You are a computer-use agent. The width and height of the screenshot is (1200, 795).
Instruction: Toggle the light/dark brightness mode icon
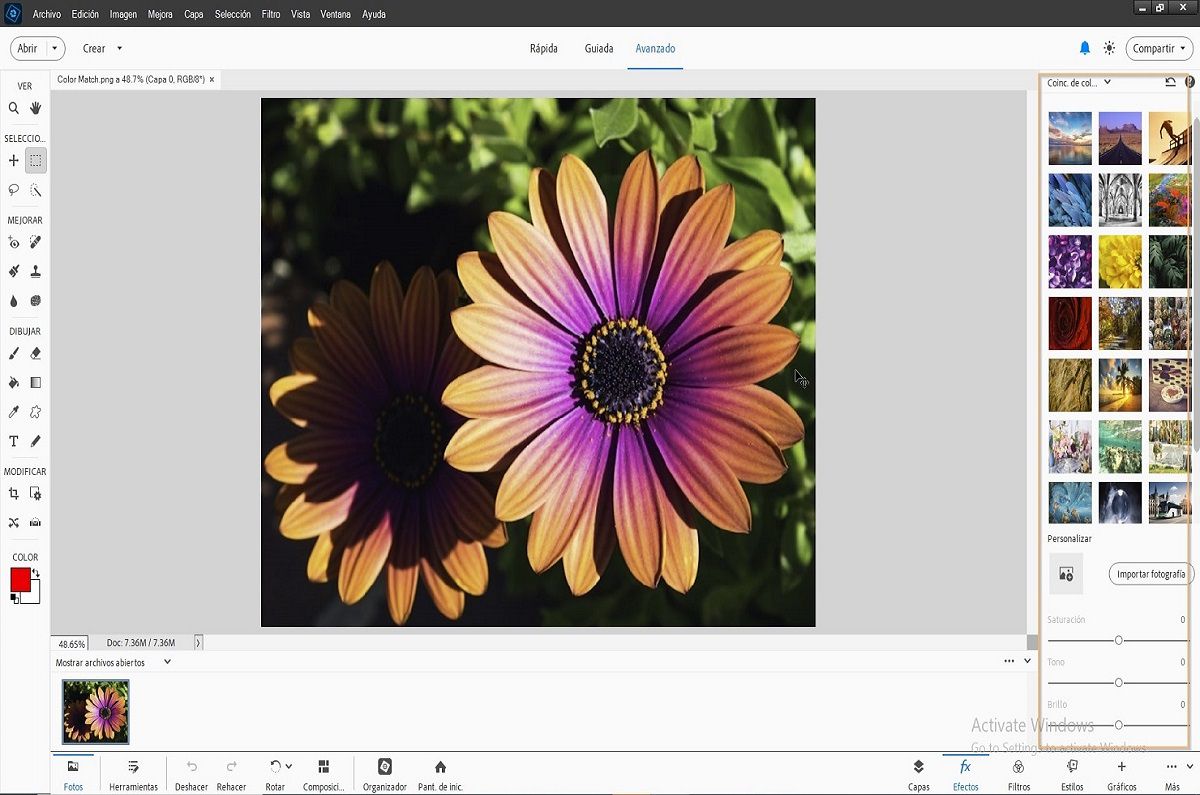[x=1109, y=48]
